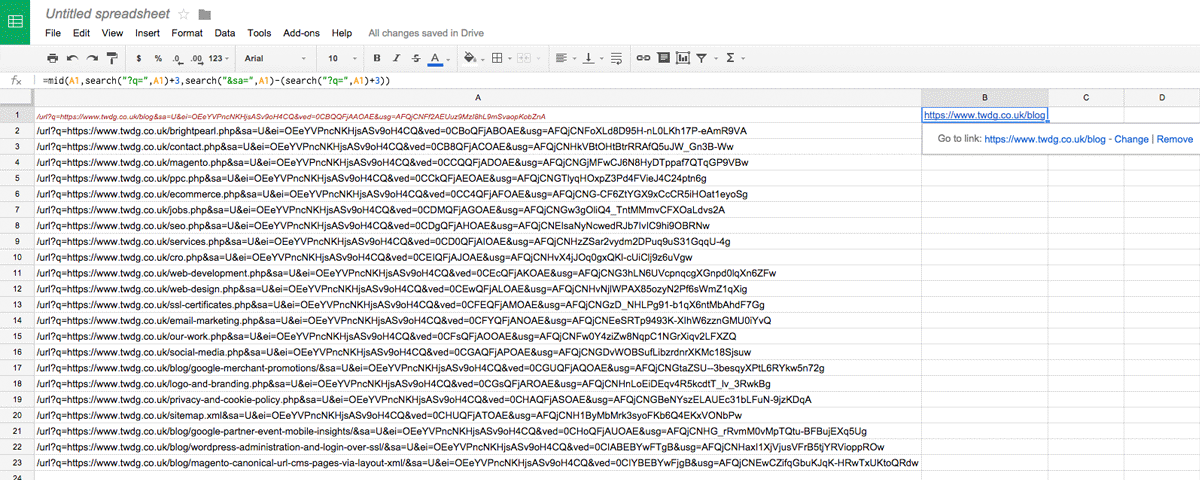Insert a chart
The image size is (1200, 480).
click(x=682, y=58)
